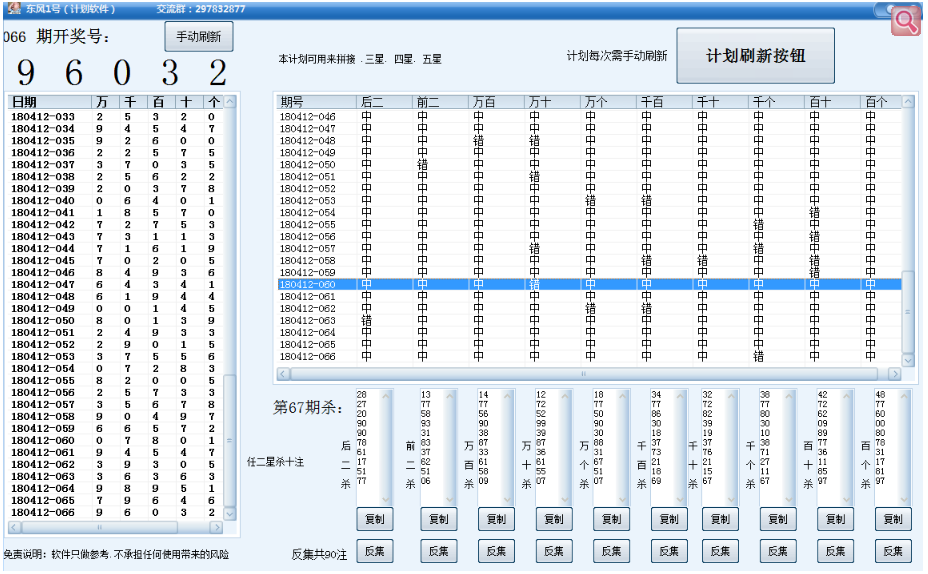Click the magnifier search icon at top right
Image resolution: width=928 pixels, height=574 pixels.
[905, 22]
